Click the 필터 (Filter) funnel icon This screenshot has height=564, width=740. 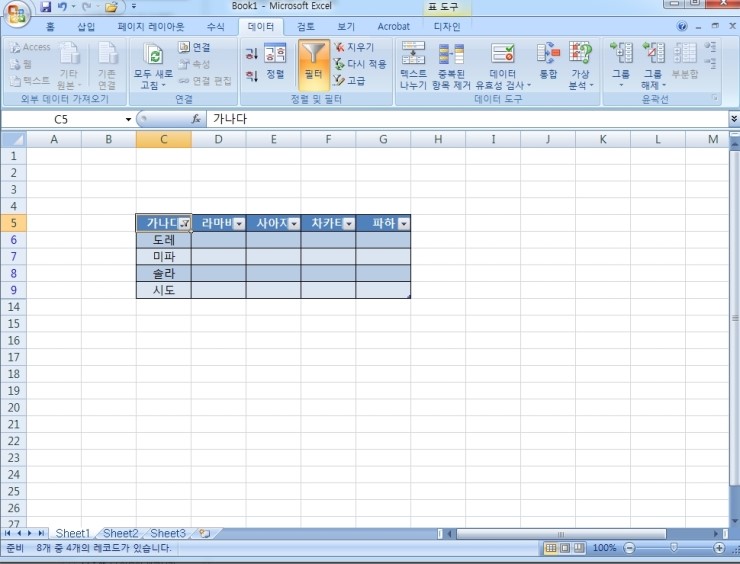click(314, 60)
